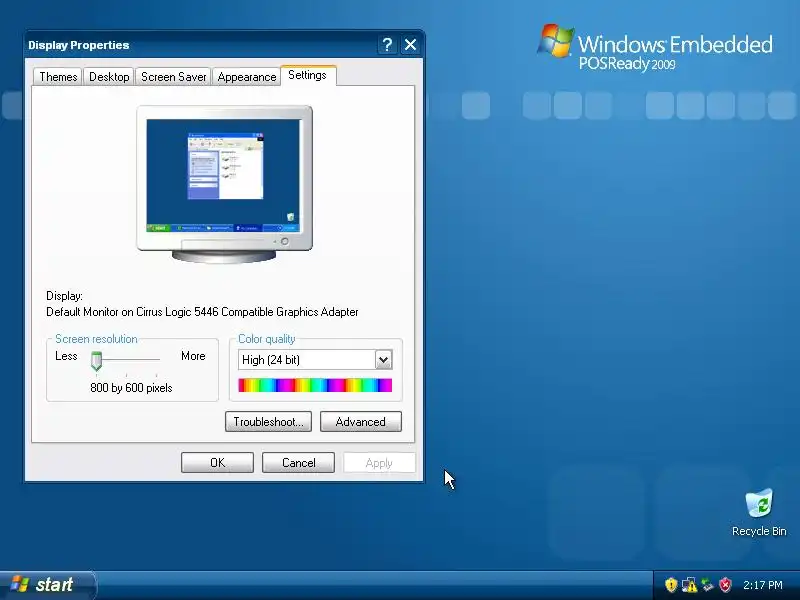Viewport: 800px width, 600px height.
Task: Click the 'More' resolution label
Action: pos(193,356)
